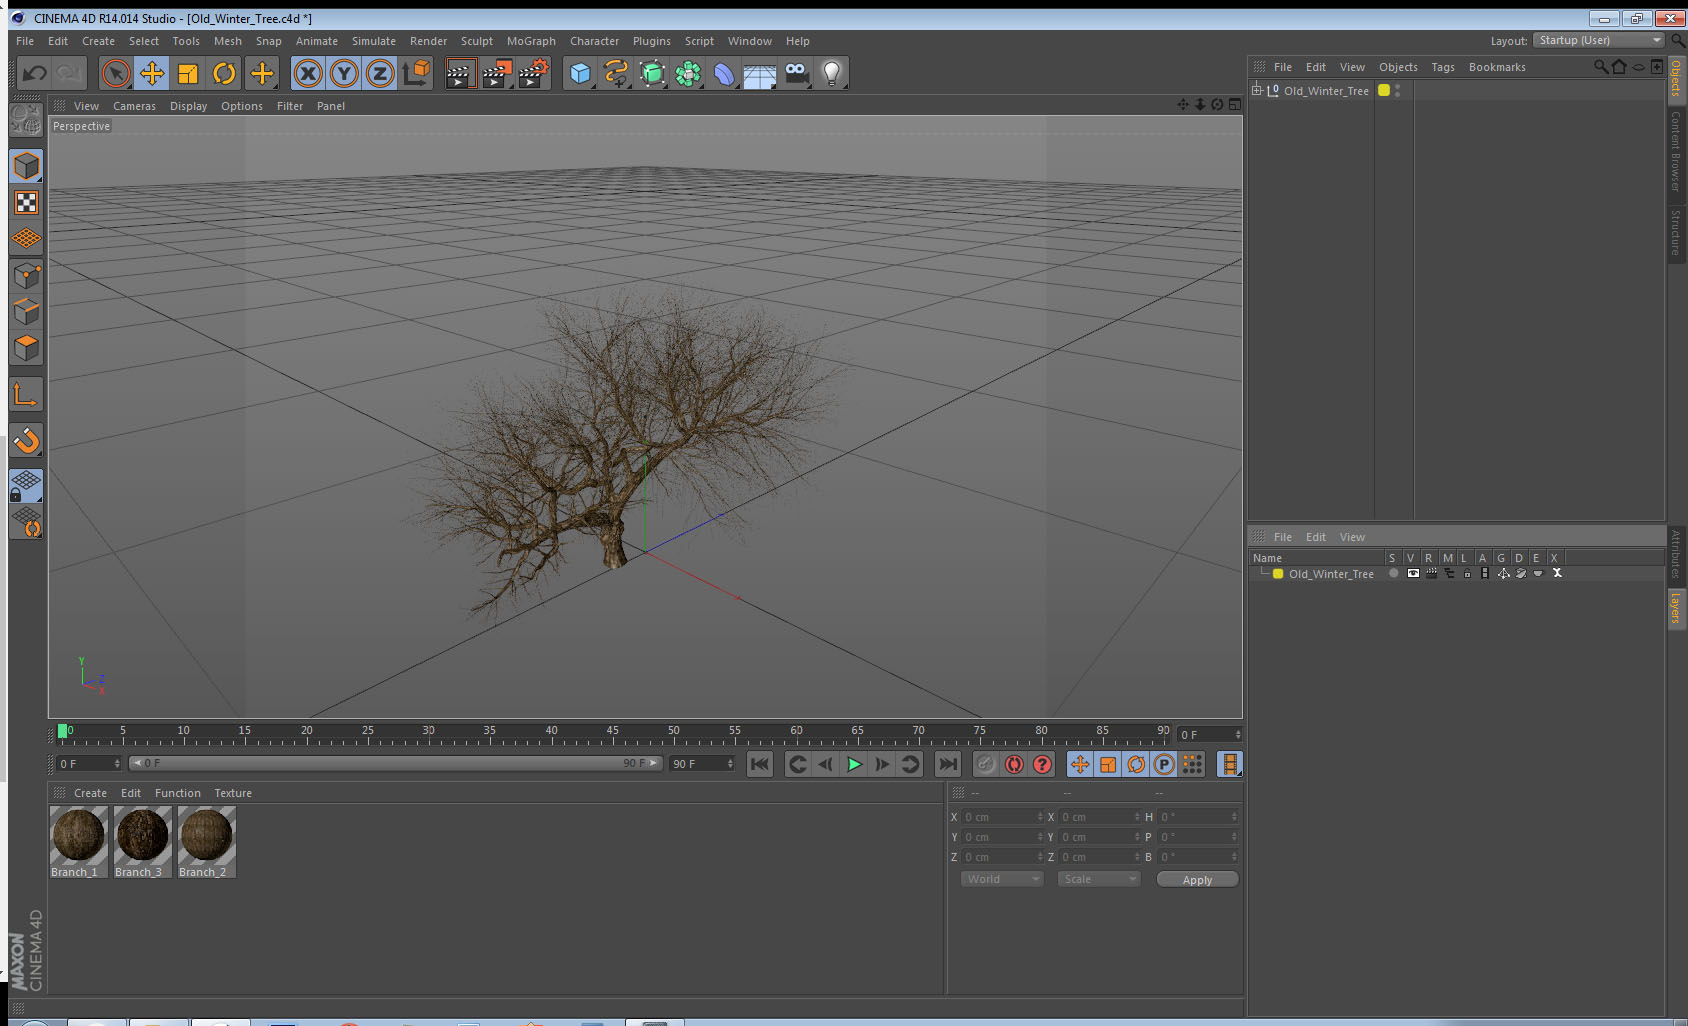Viewport: 1688px width, 1026px height.
Task: Select the Branch_2 material thumbnail
Action: 206,842
